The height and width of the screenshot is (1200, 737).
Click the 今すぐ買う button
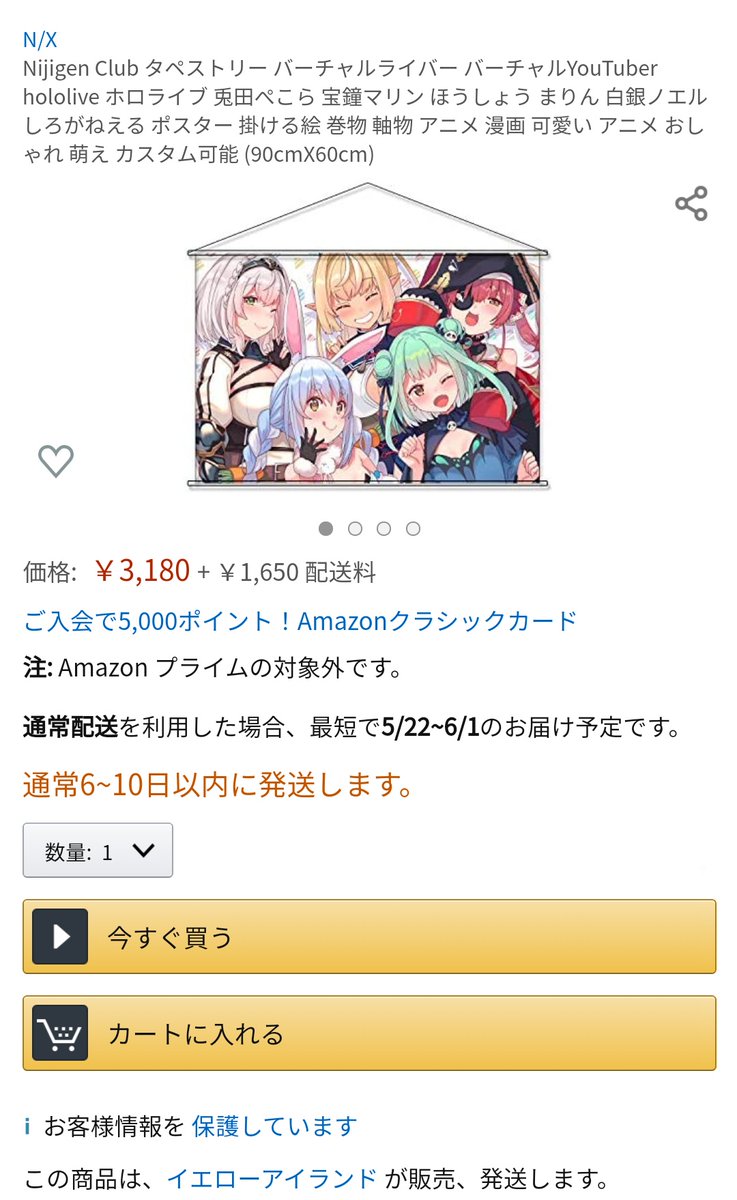(x=369, y=937)
